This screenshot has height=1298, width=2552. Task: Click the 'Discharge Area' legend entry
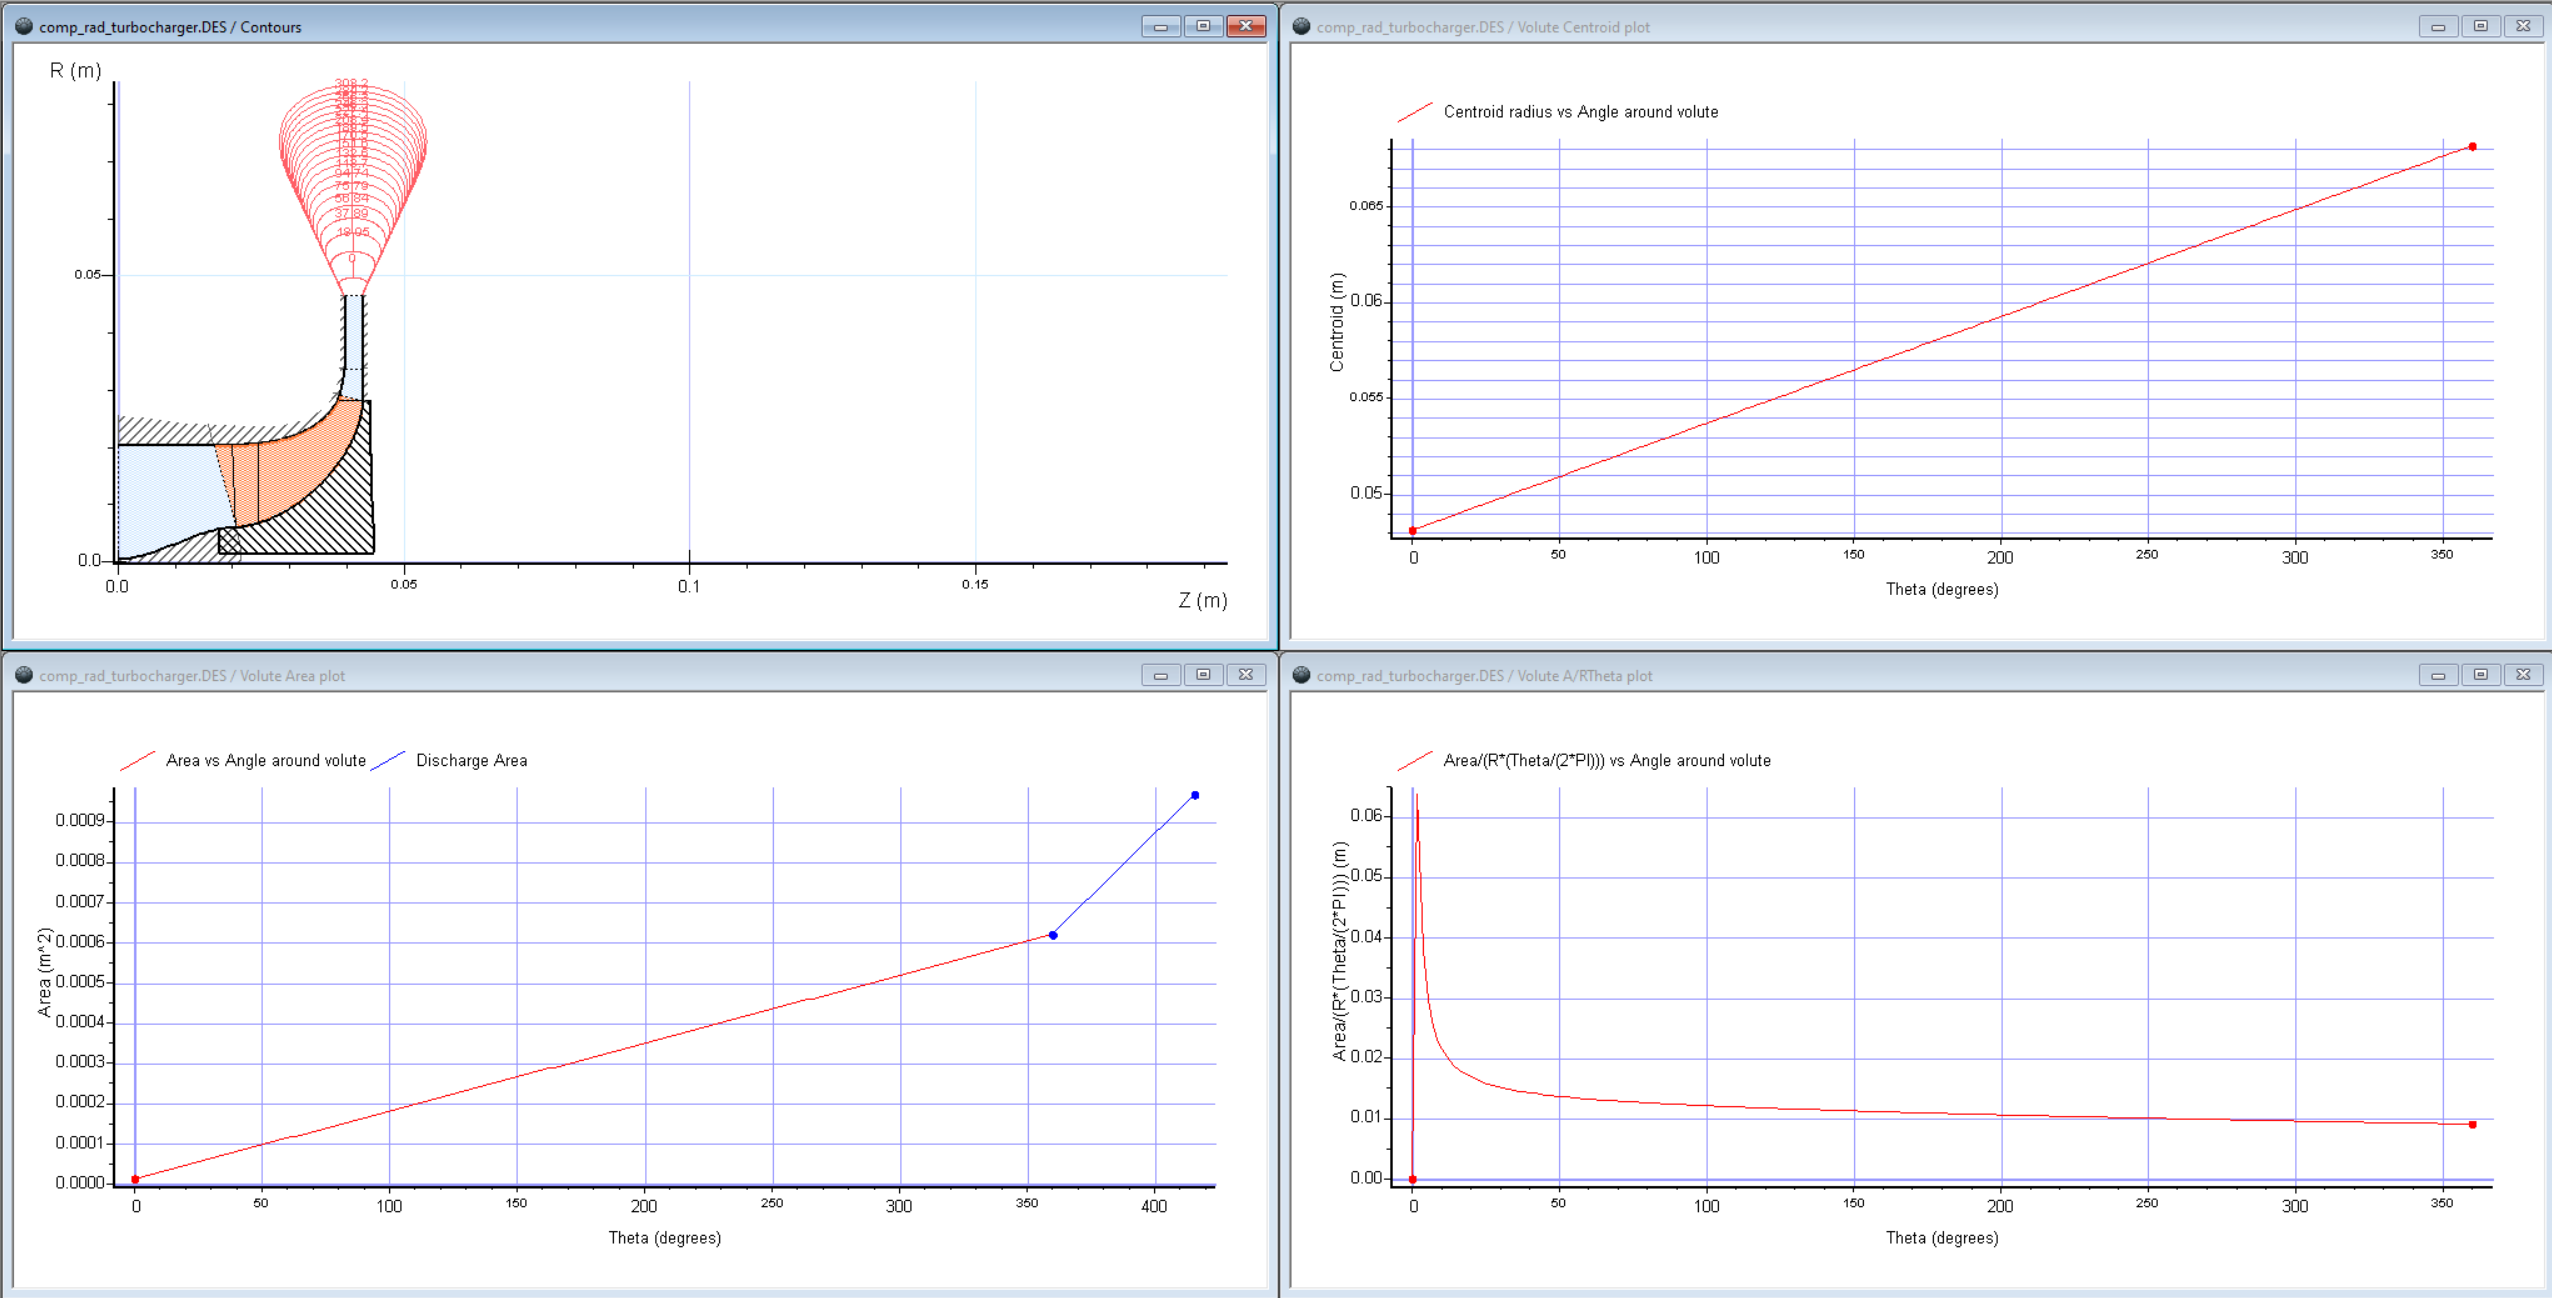coord(471,760)
